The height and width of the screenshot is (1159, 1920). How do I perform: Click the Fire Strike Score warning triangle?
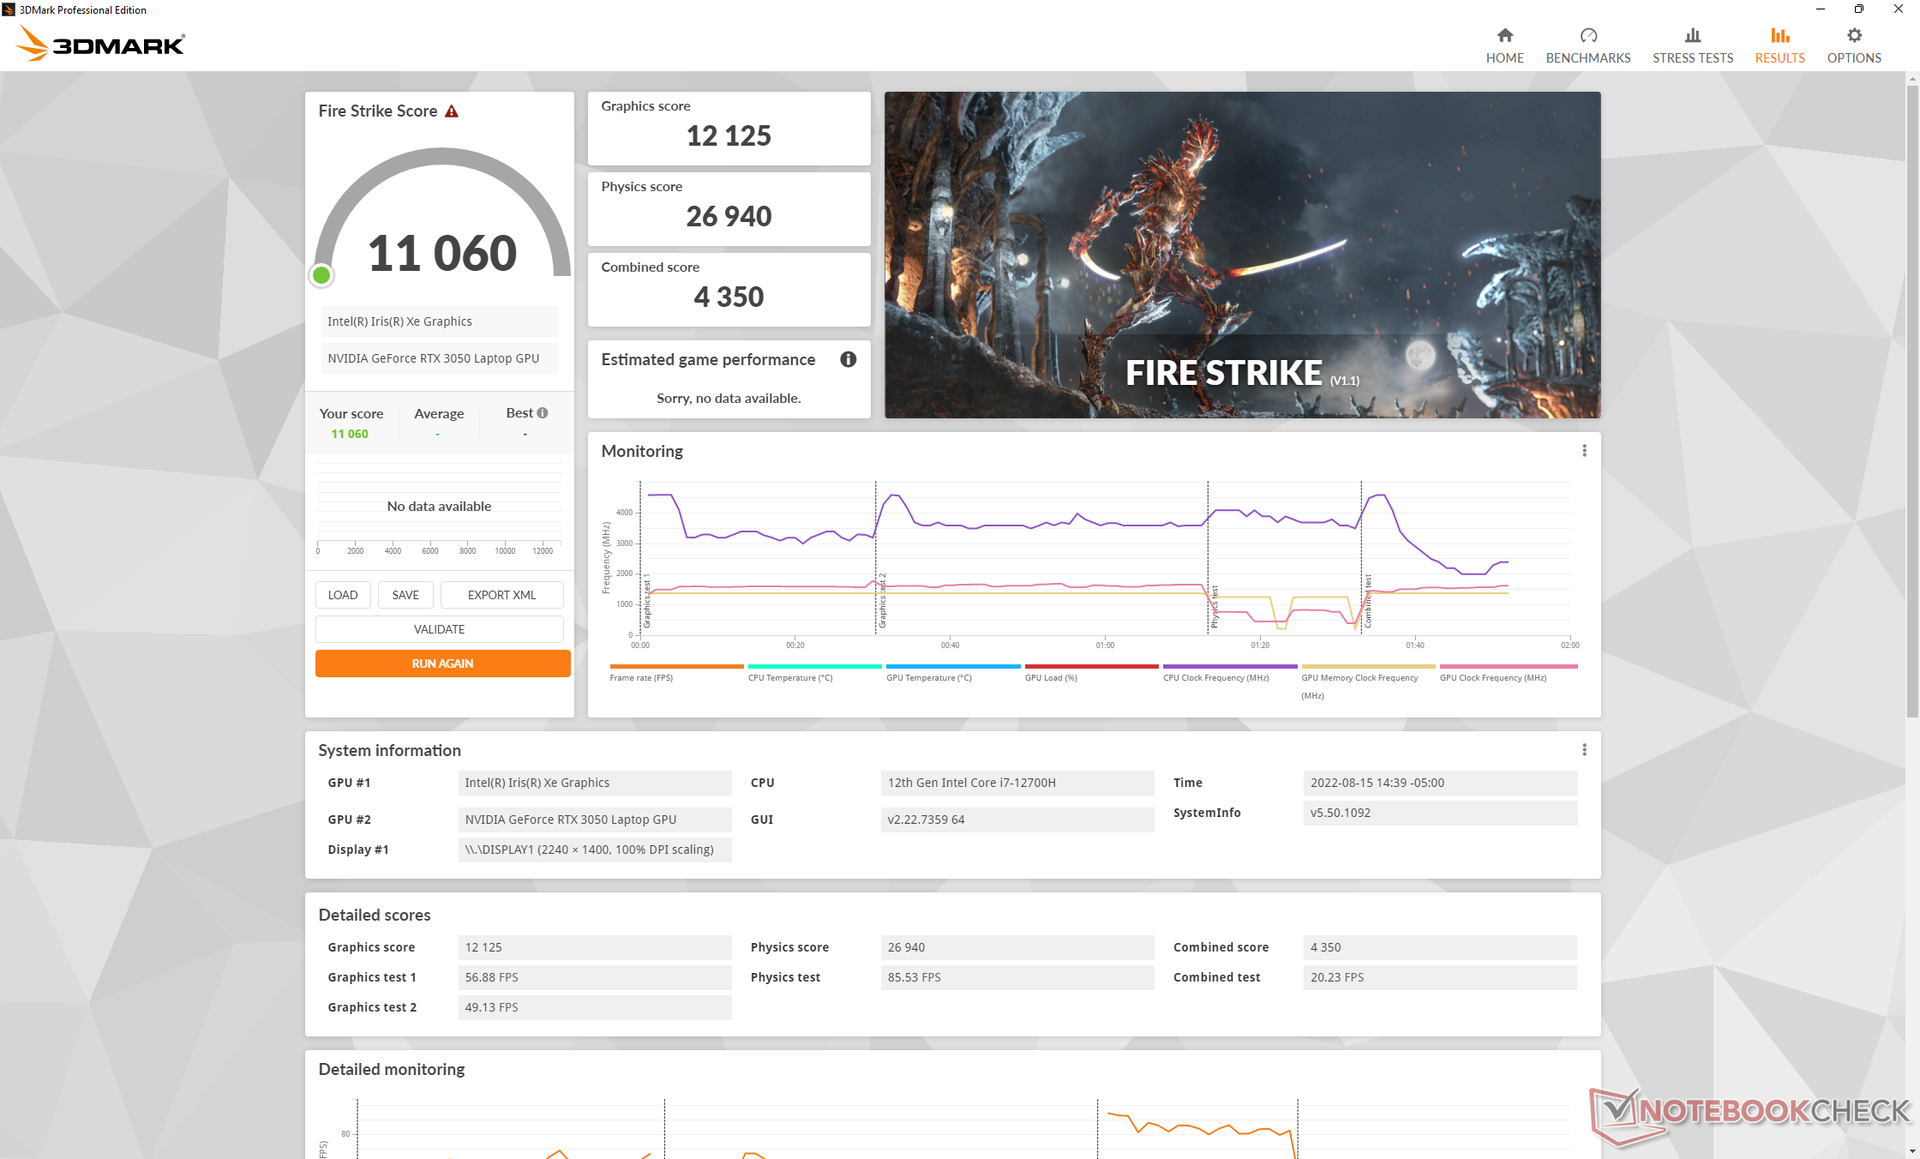point(452,111)
